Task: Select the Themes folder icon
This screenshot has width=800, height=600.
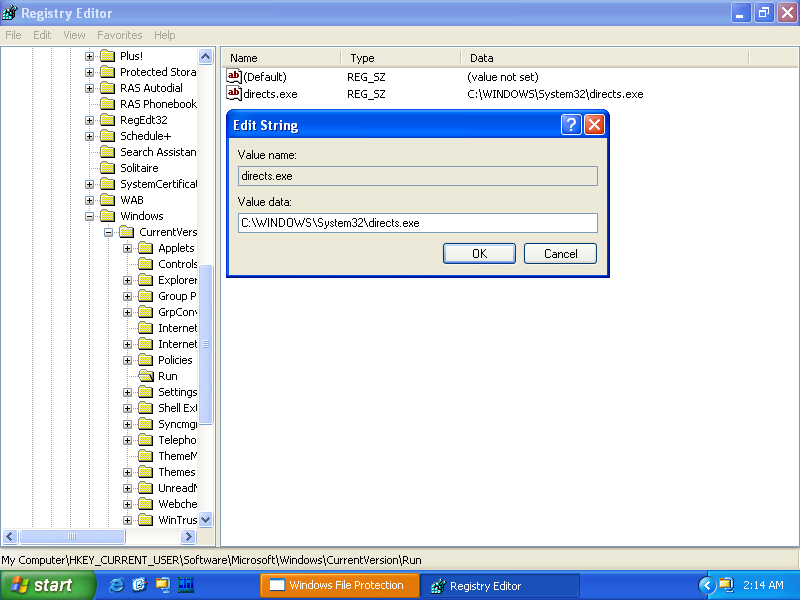Action: tap(145, 472)
